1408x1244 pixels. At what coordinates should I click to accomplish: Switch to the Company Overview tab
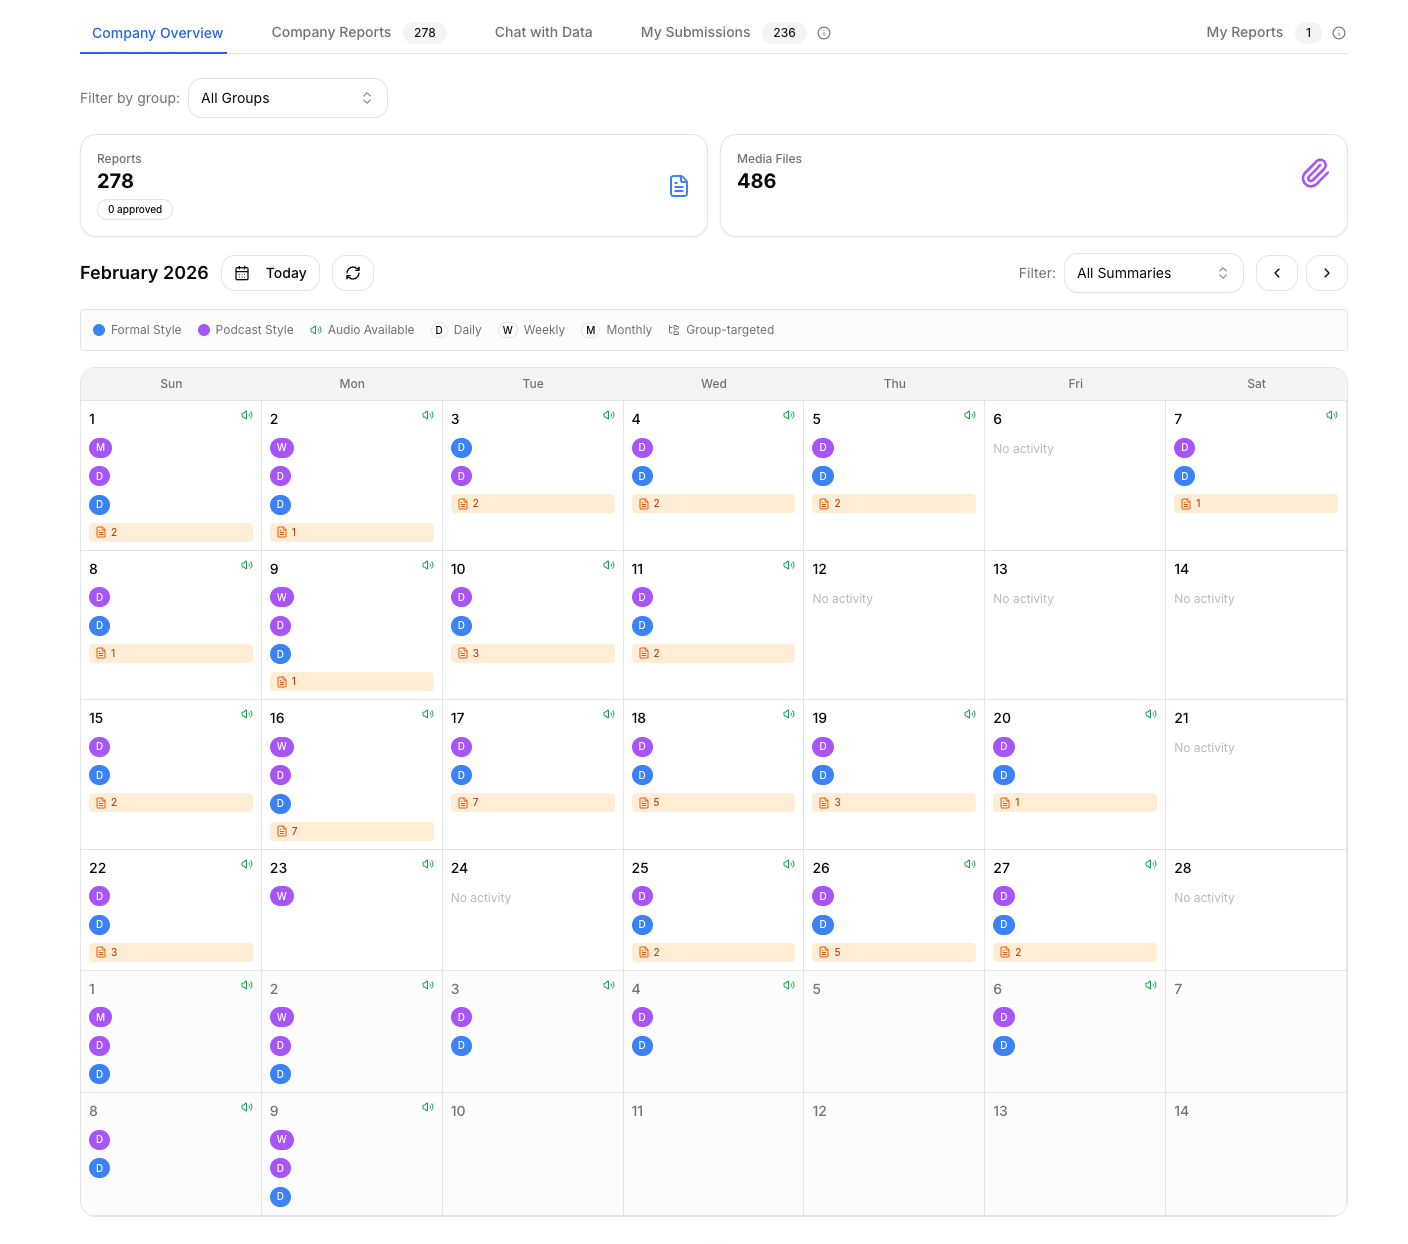coord(157,33)
